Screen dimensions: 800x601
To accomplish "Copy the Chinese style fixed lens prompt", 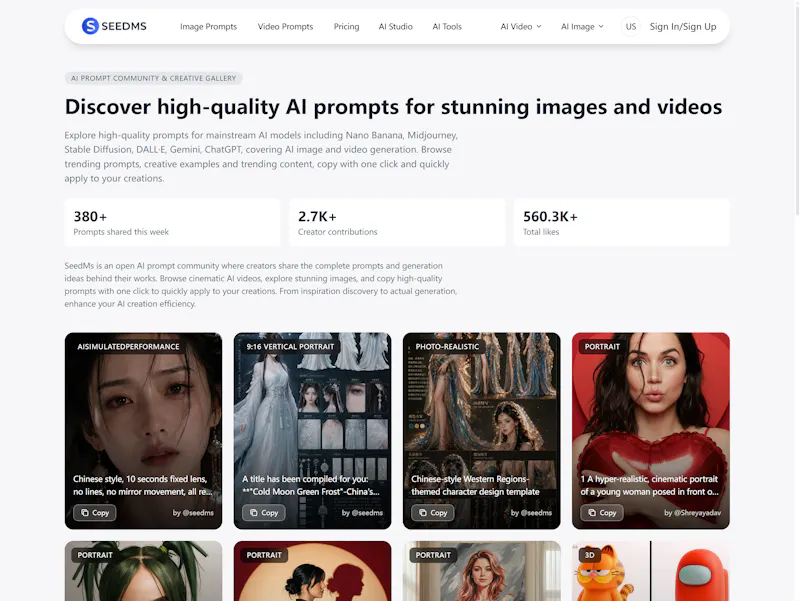I will (94, 513).
